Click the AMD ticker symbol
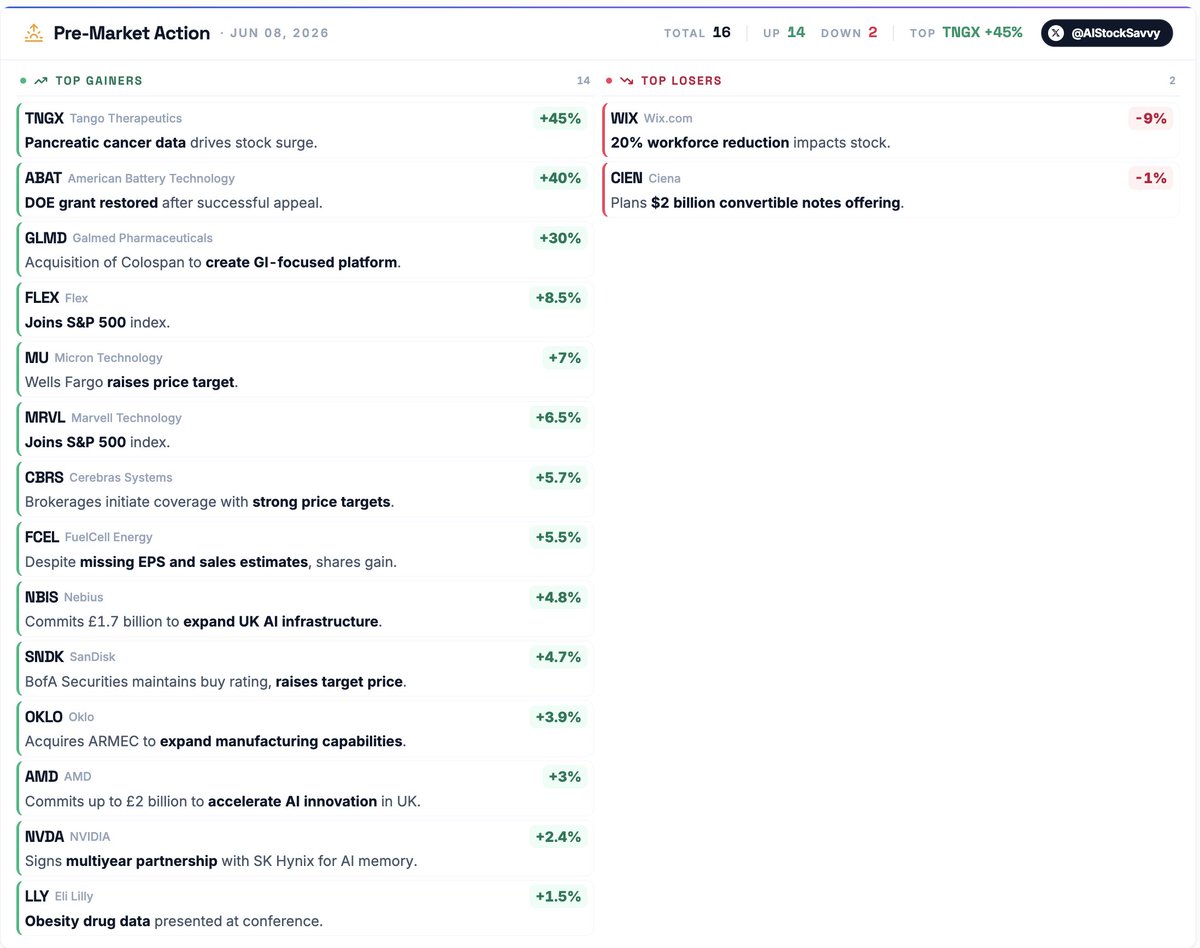Image resolution: width=1200 pixels, height=948 pixels. [41, 777]
